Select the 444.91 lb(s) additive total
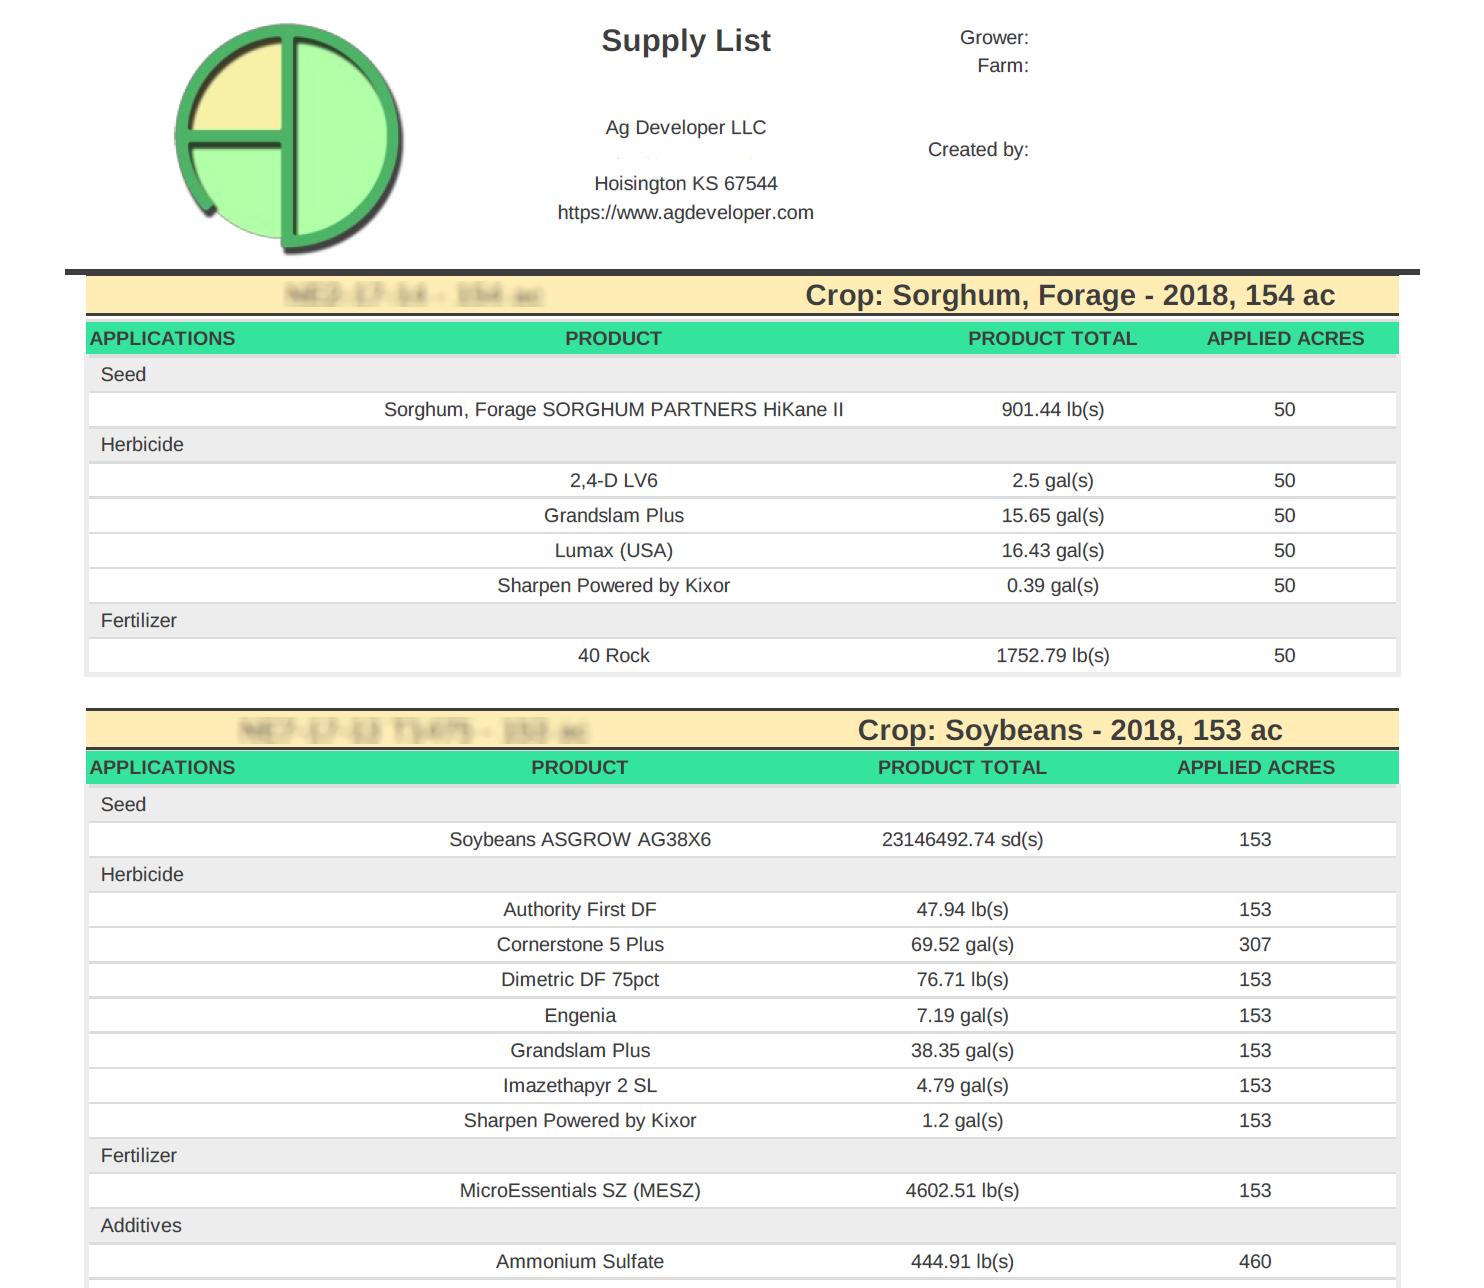The height and width of the screenshot is (1288, 1484). click(x=962, y=1261)
